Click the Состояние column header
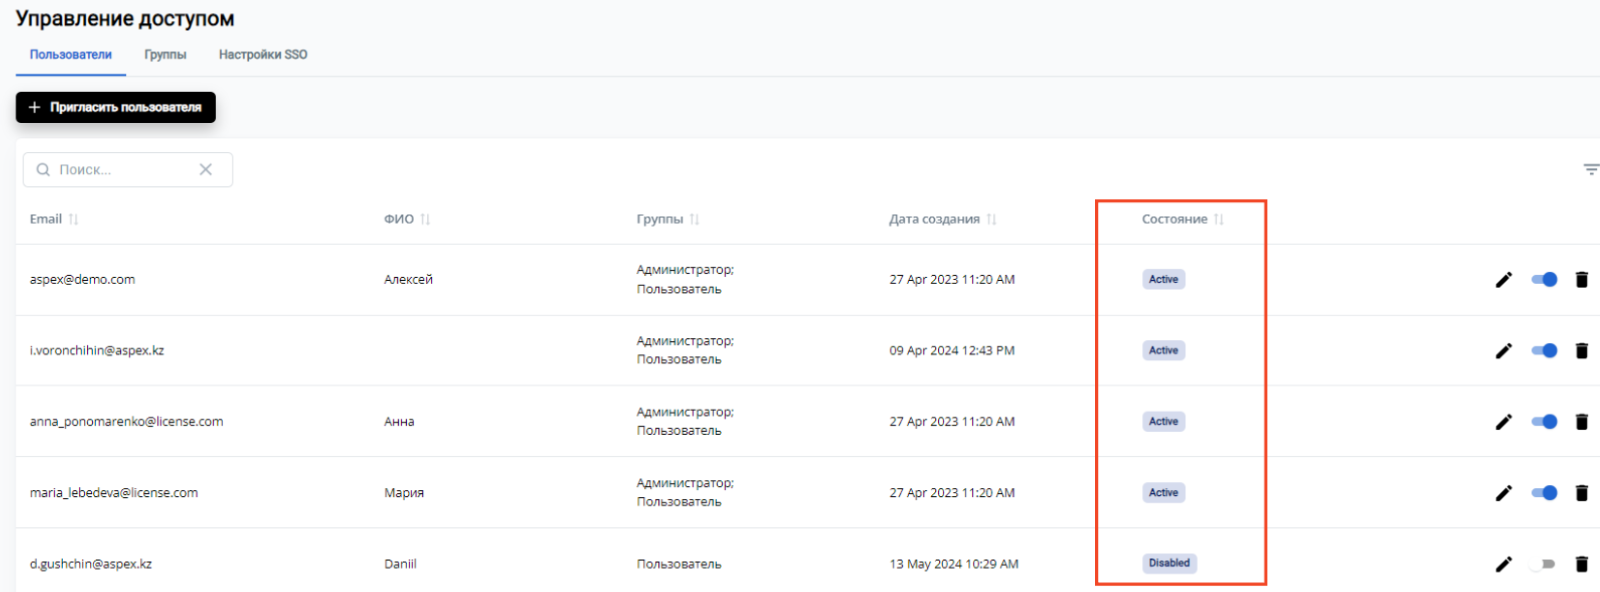The image size is (1600, 592). pos(1175,219)
